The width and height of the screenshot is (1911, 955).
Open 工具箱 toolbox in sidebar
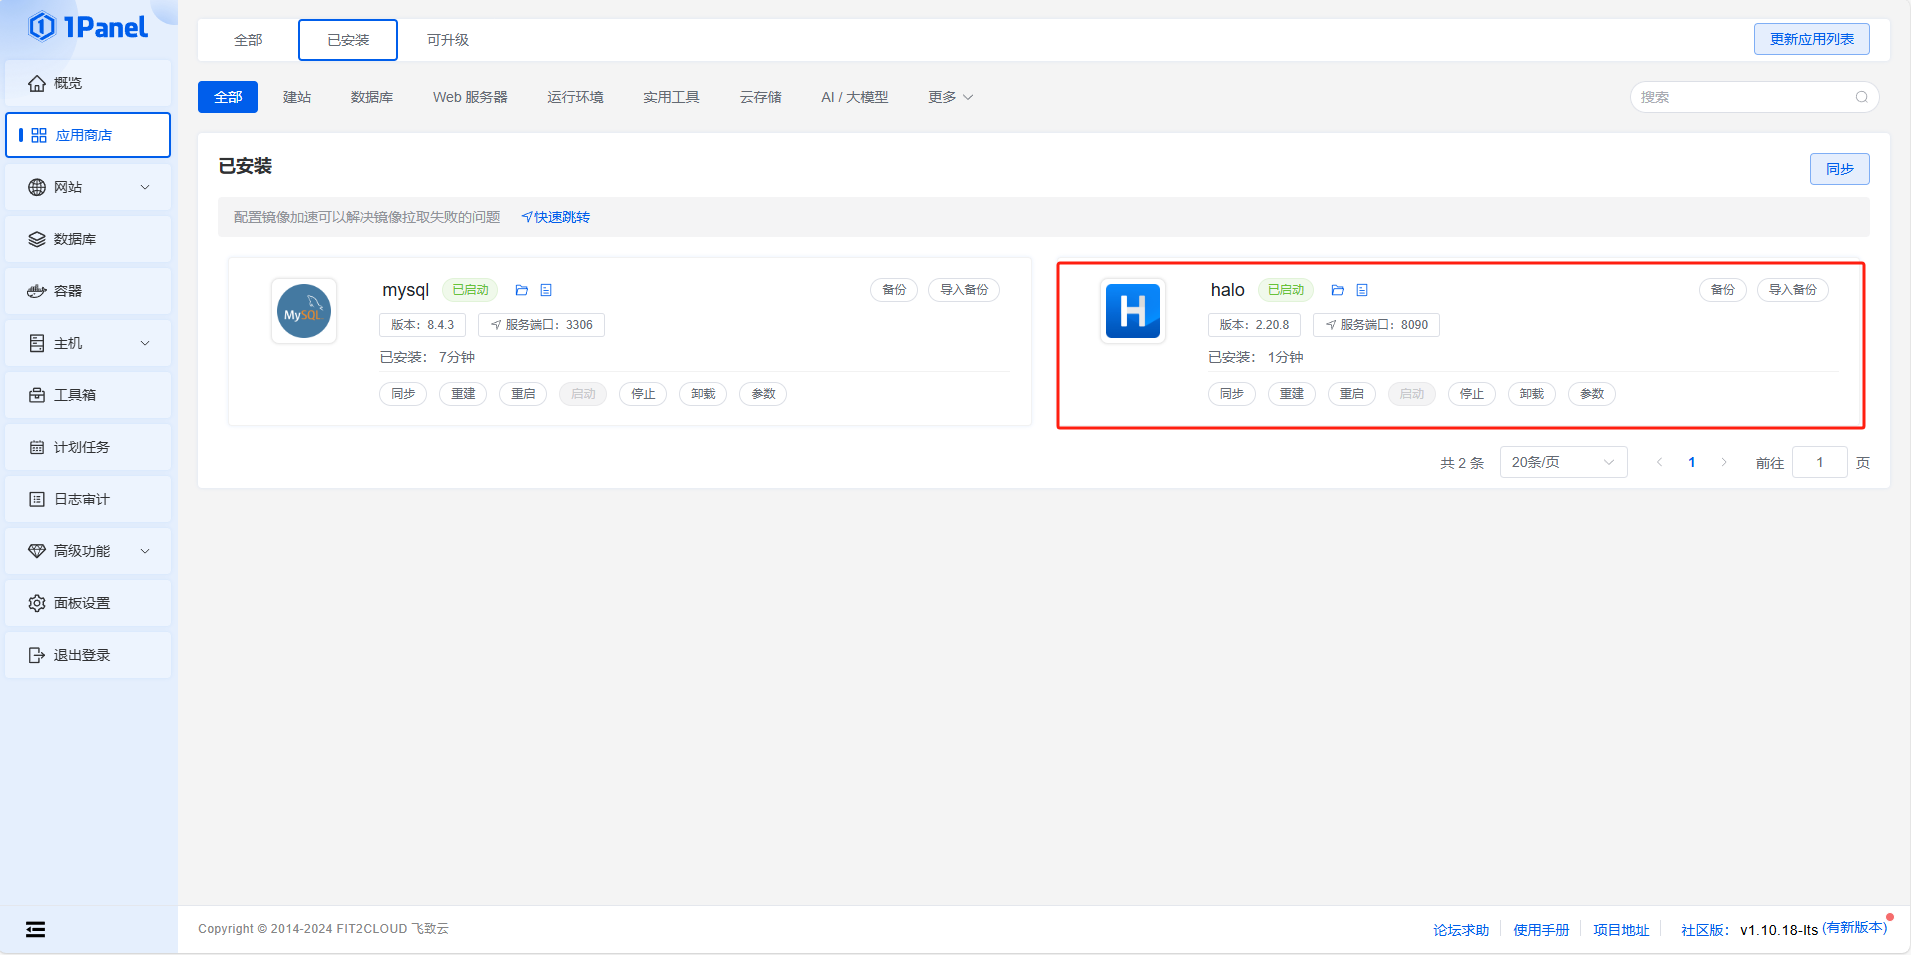coord(88,395)
